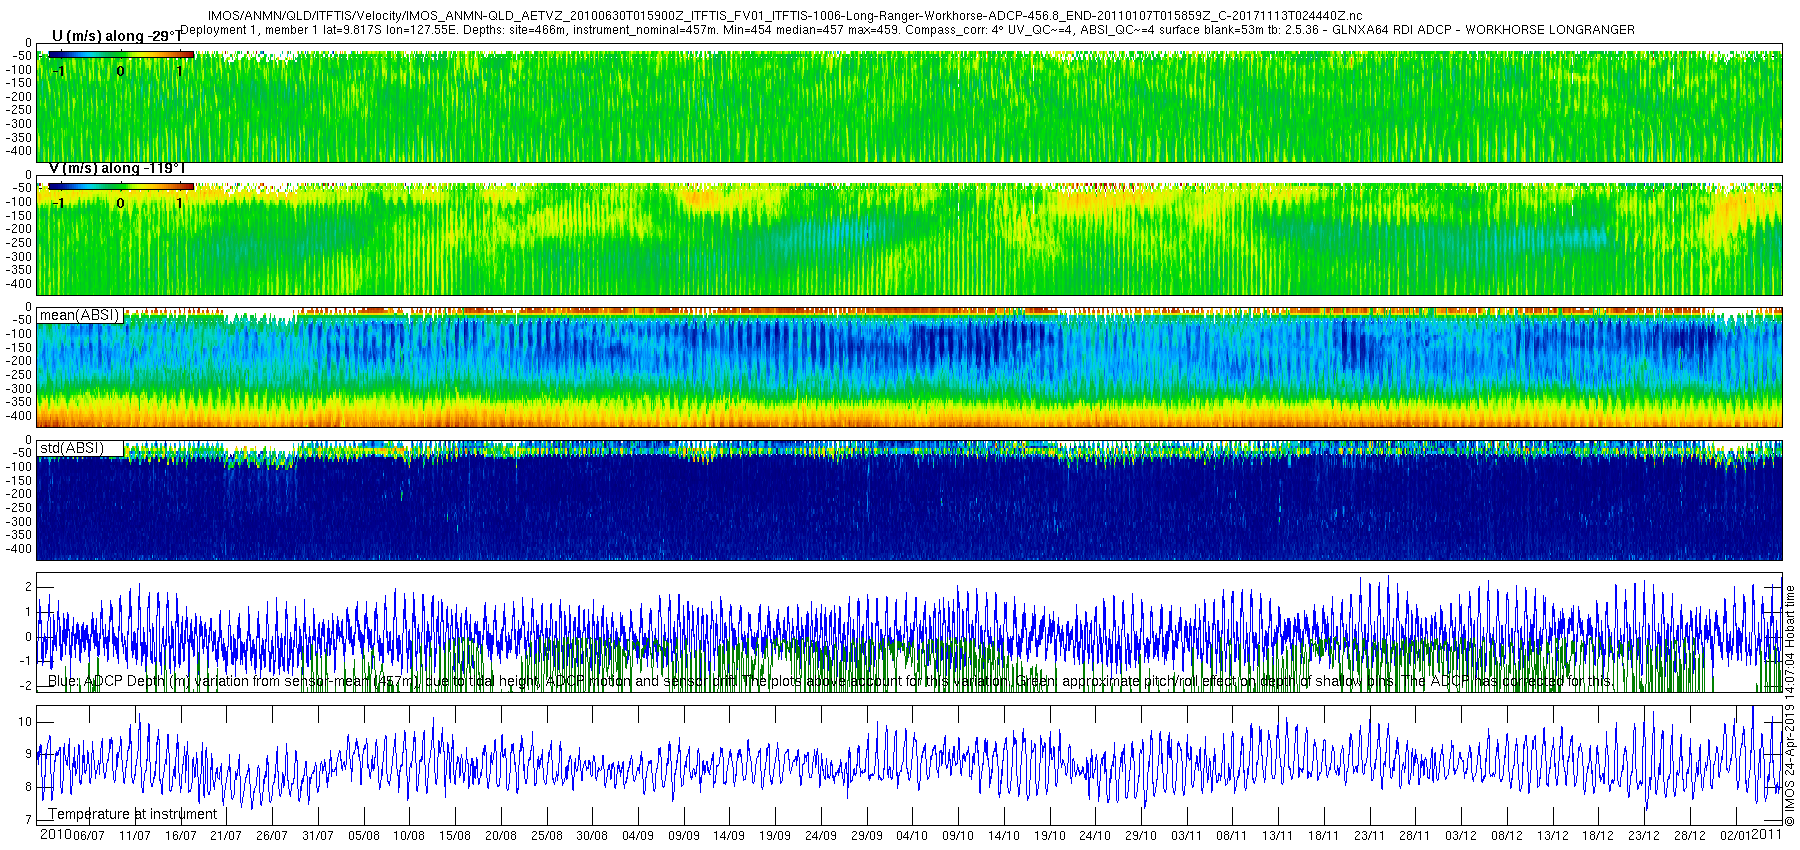Click the 2011 year label on time axis
The height and width of the screenshot is (850, 1800).
1767,834
